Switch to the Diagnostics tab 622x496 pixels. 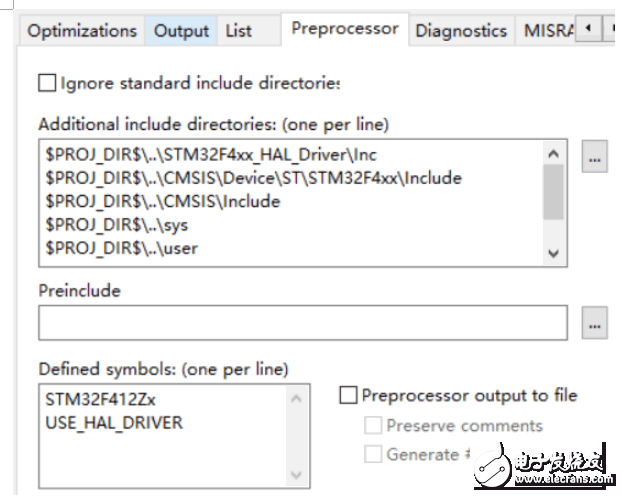[x=461, y=31]
